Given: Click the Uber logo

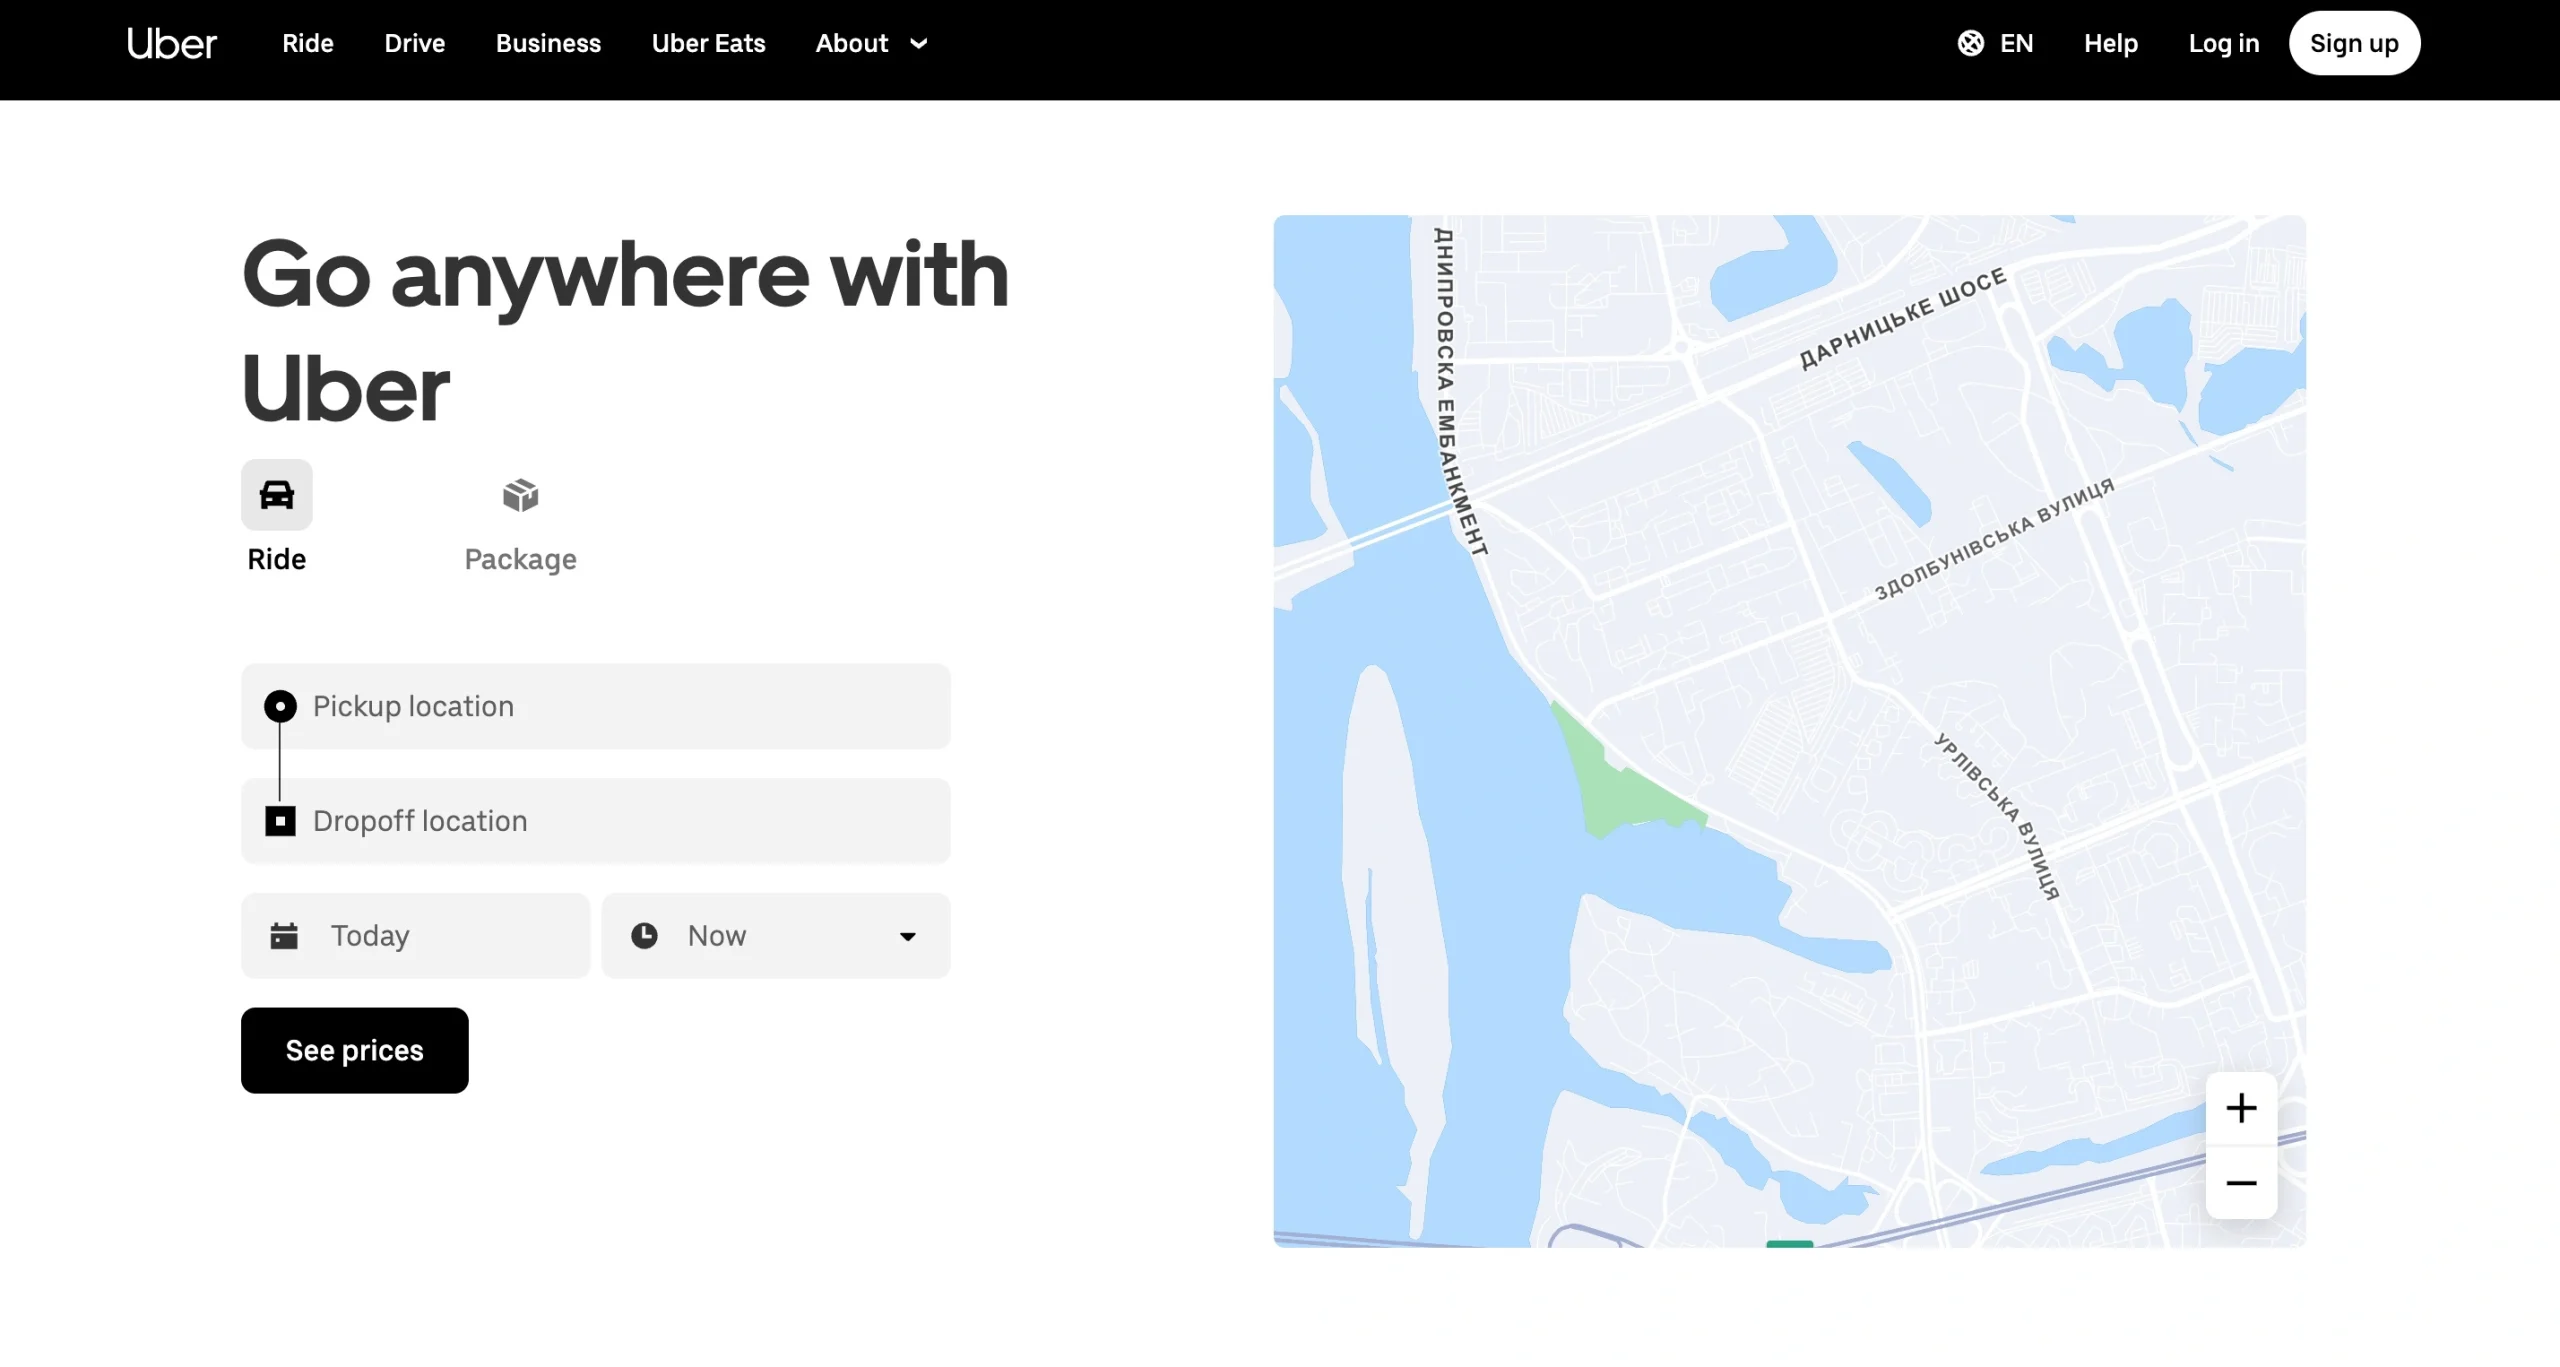Looking at the screenshot, I should (x=171, y=43).
